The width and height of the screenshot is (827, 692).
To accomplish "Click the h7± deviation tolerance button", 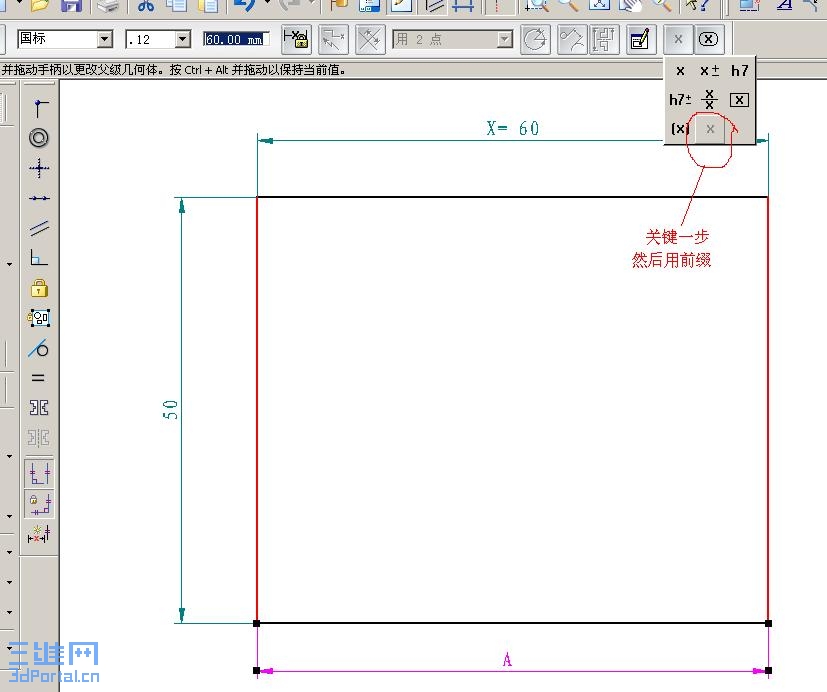I will coord(680,100).
